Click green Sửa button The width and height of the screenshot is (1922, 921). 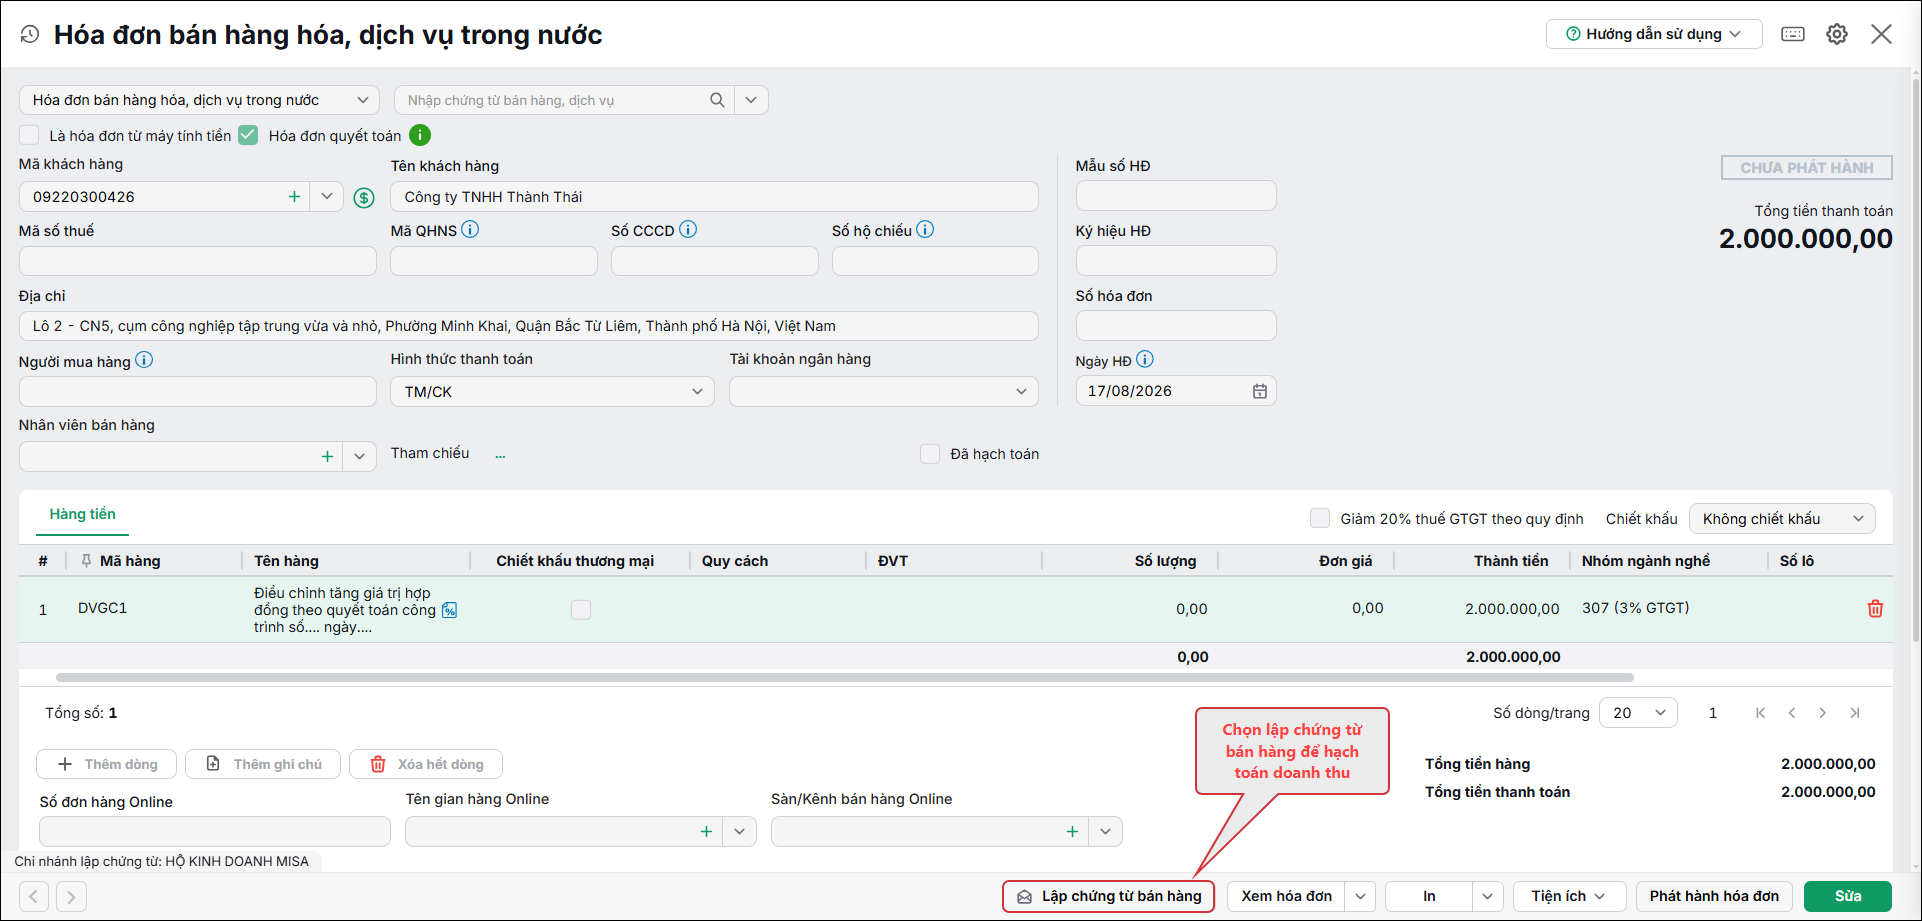click(1848, 896)
